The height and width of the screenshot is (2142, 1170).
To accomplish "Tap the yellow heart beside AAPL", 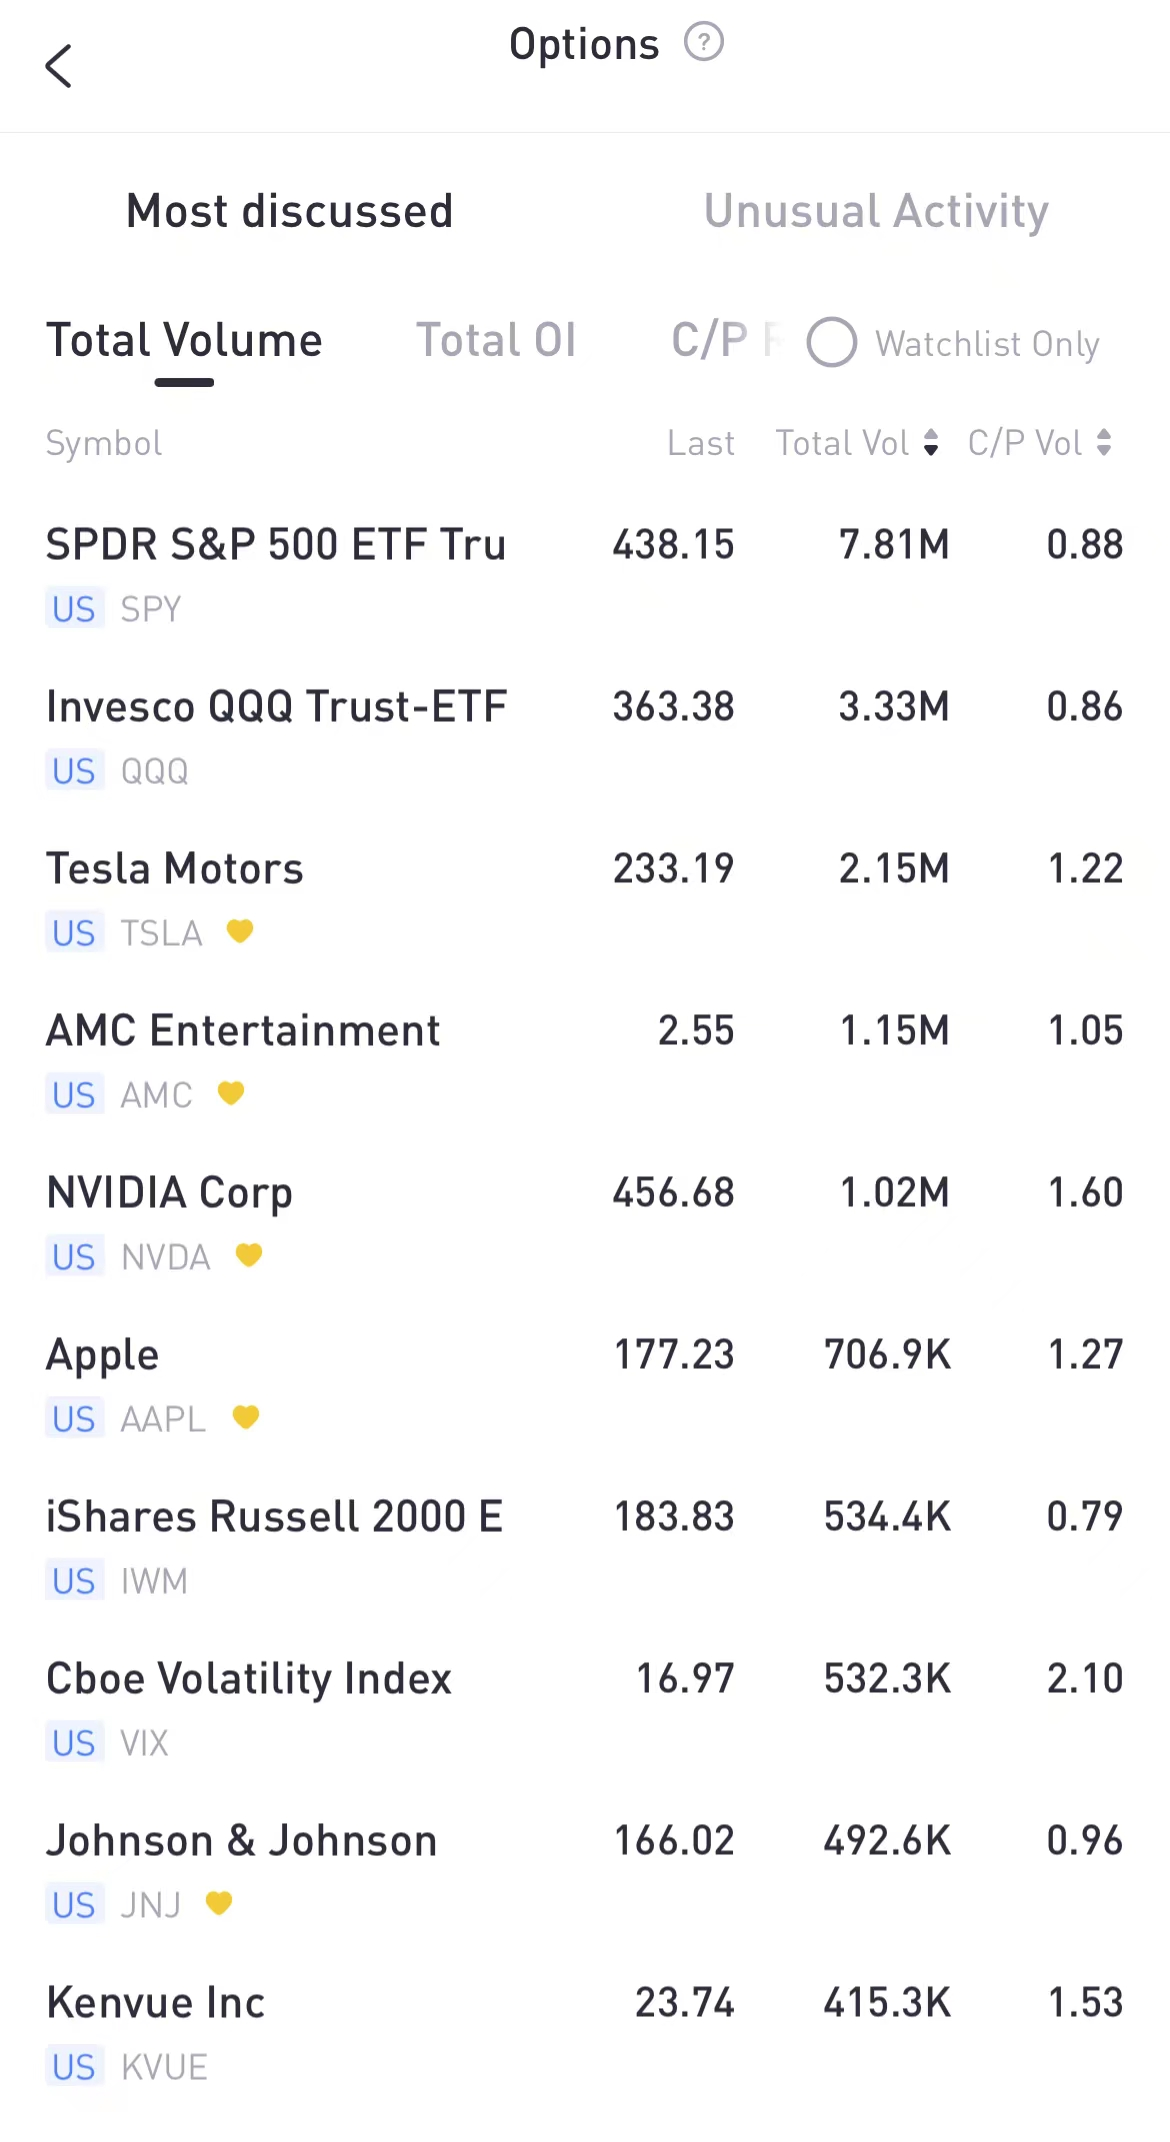I will coord(246,1418).
